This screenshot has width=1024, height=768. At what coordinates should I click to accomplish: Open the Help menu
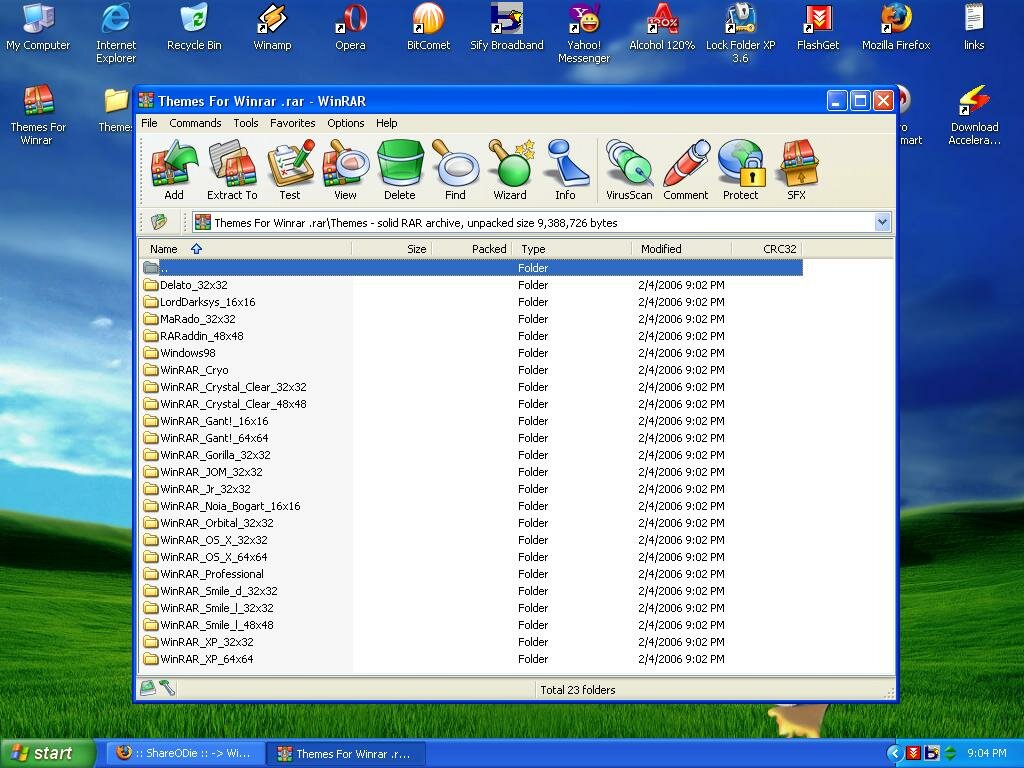387,123
